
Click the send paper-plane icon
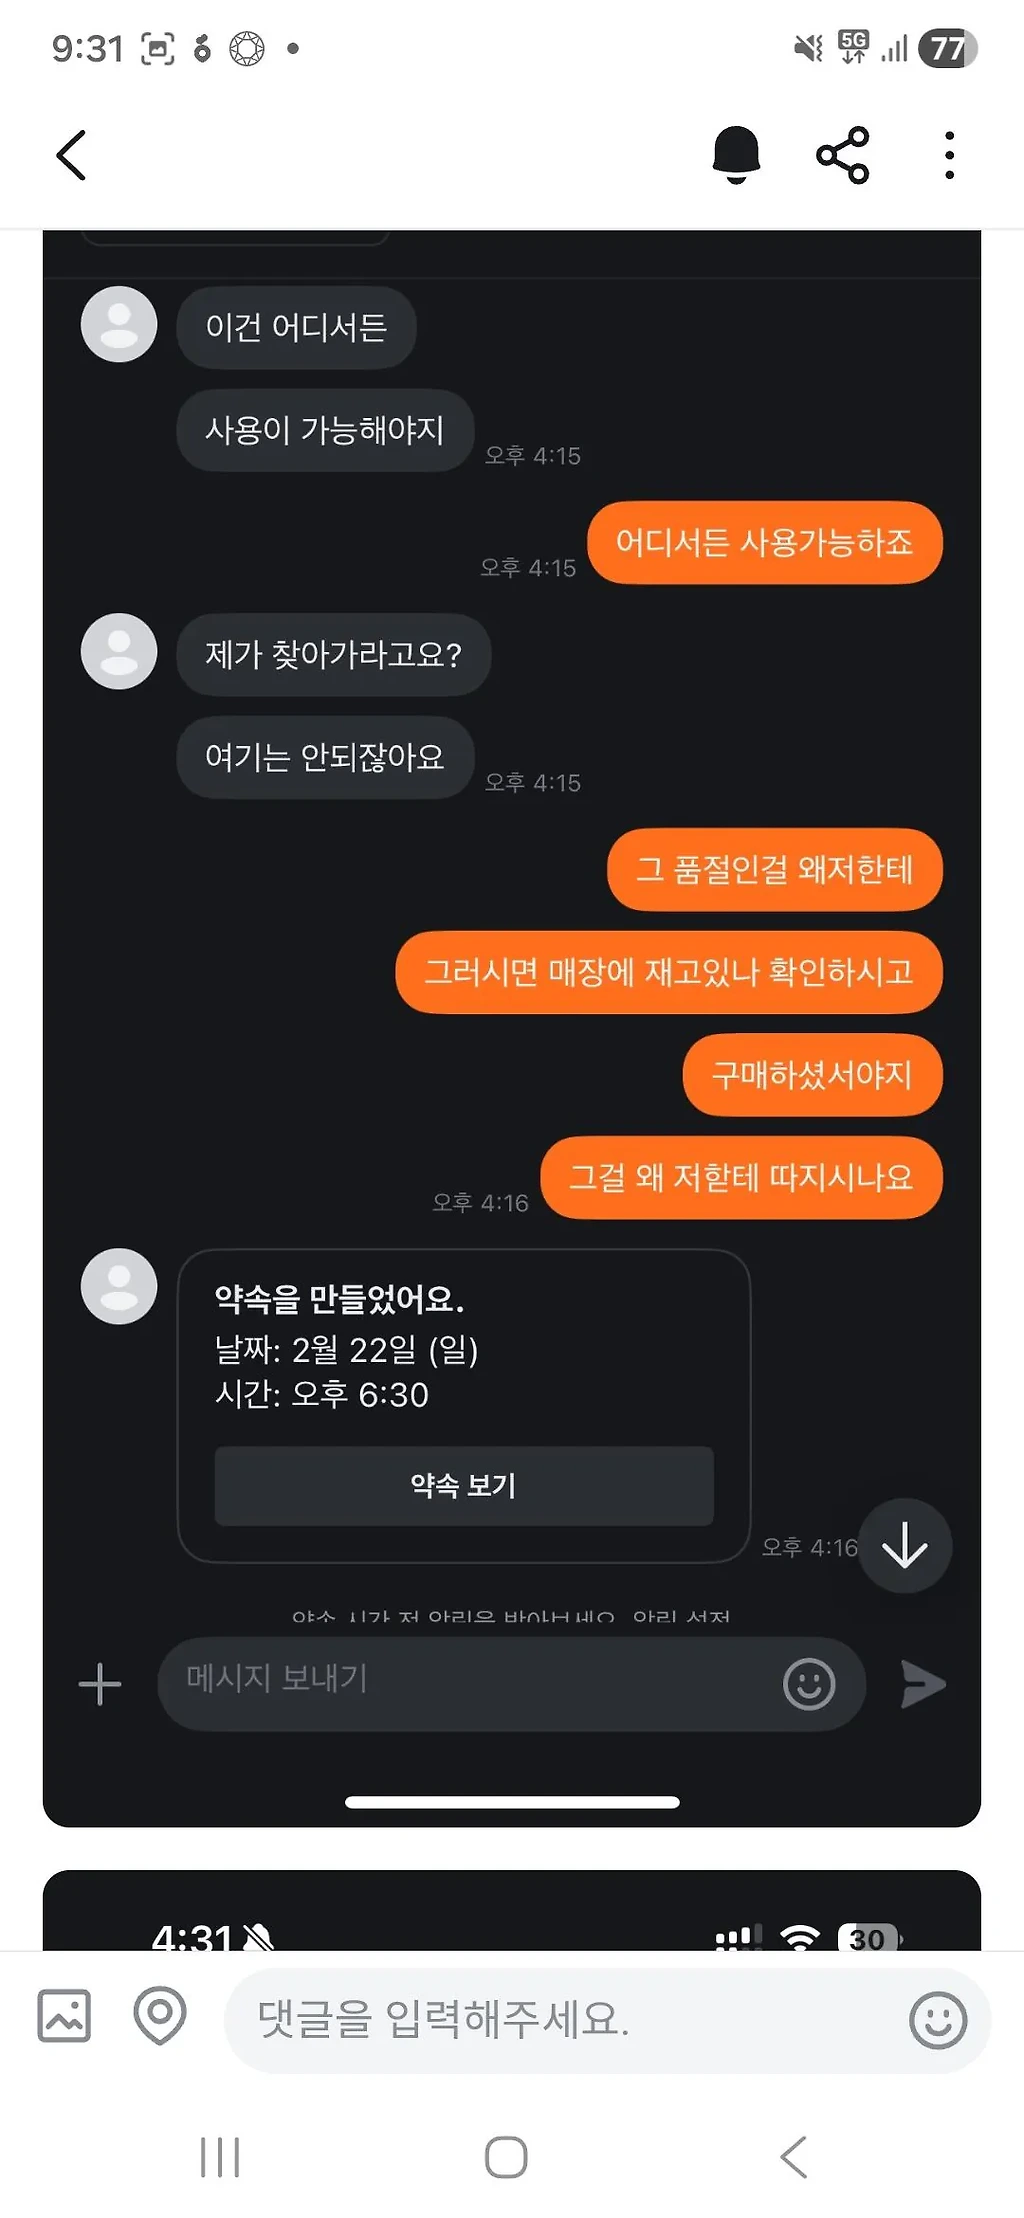click(923, 1684)
